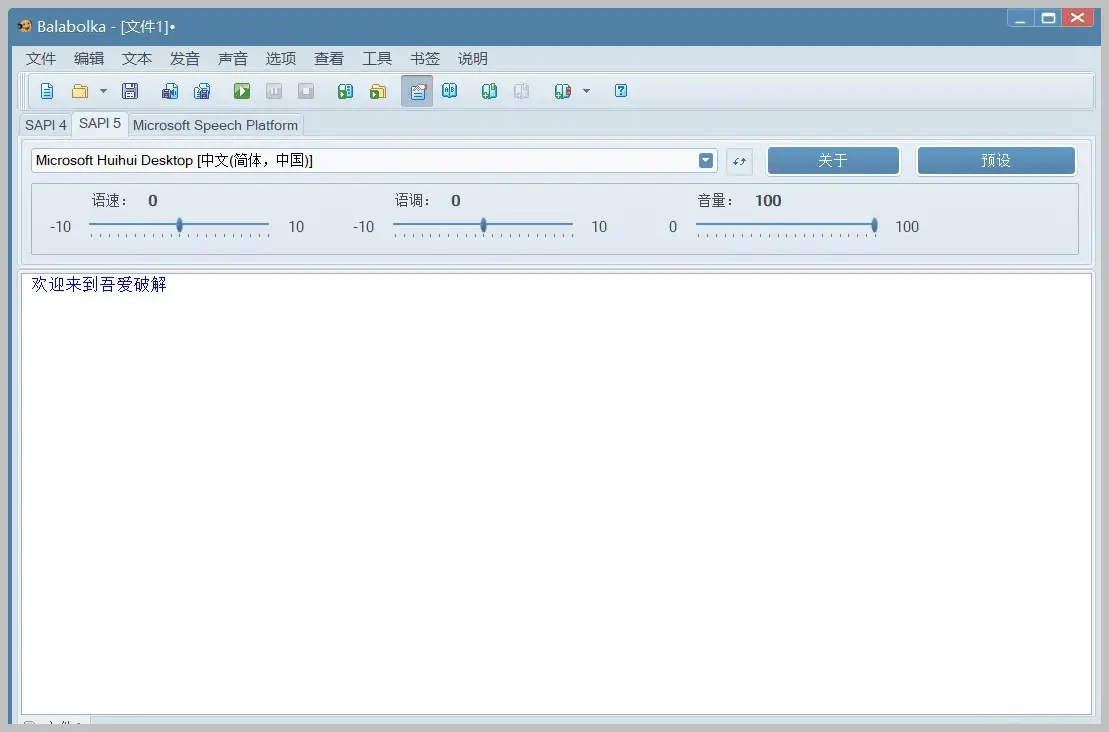The height and width of the screenshot is (732, 1109).
Task: Split and save audio files icon
Action: (202, 91)
